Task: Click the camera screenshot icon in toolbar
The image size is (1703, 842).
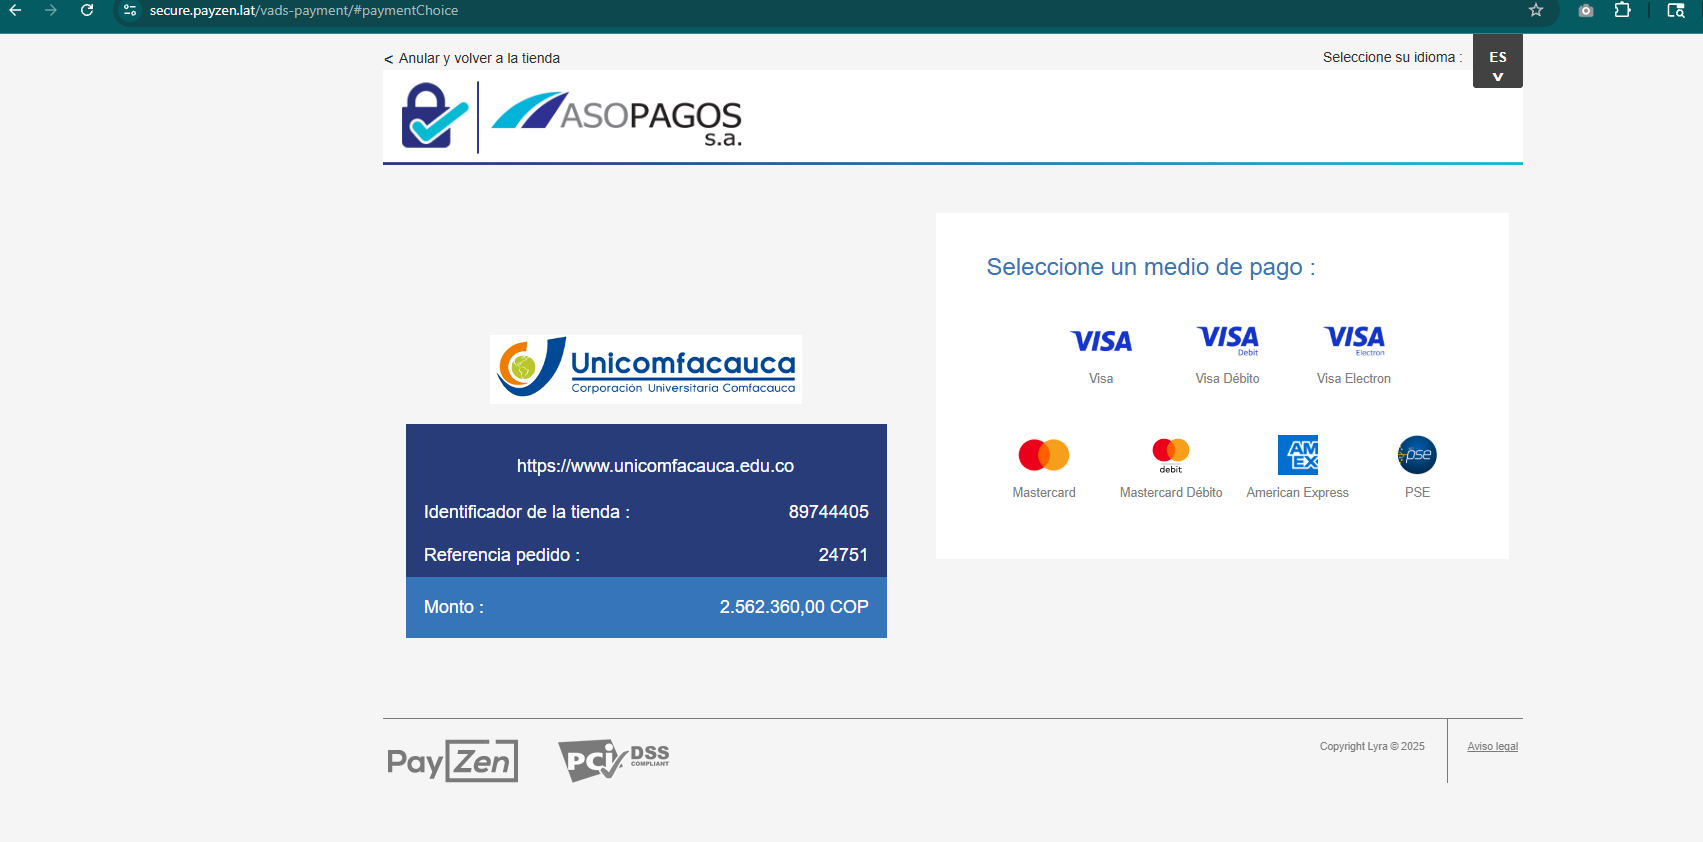Action: [1586, 10]
